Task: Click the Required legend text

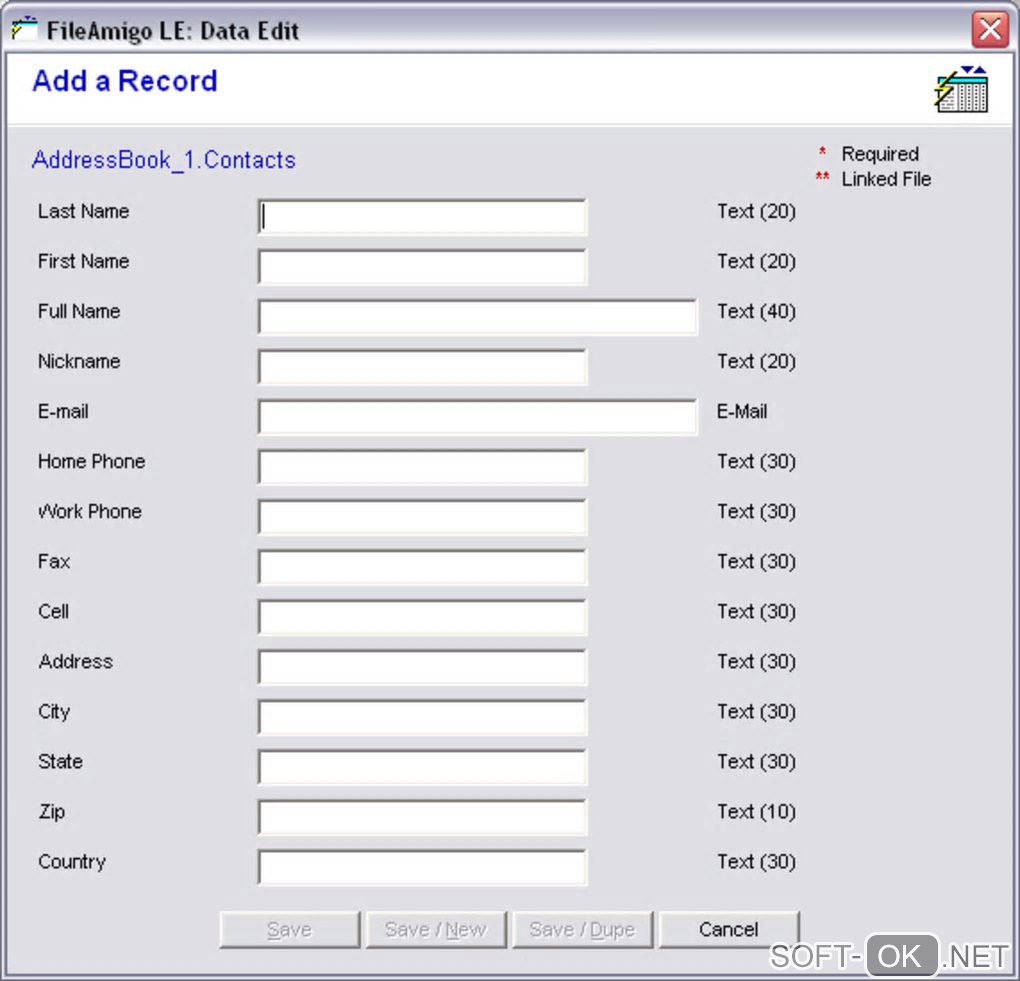Action: (880, 154)
